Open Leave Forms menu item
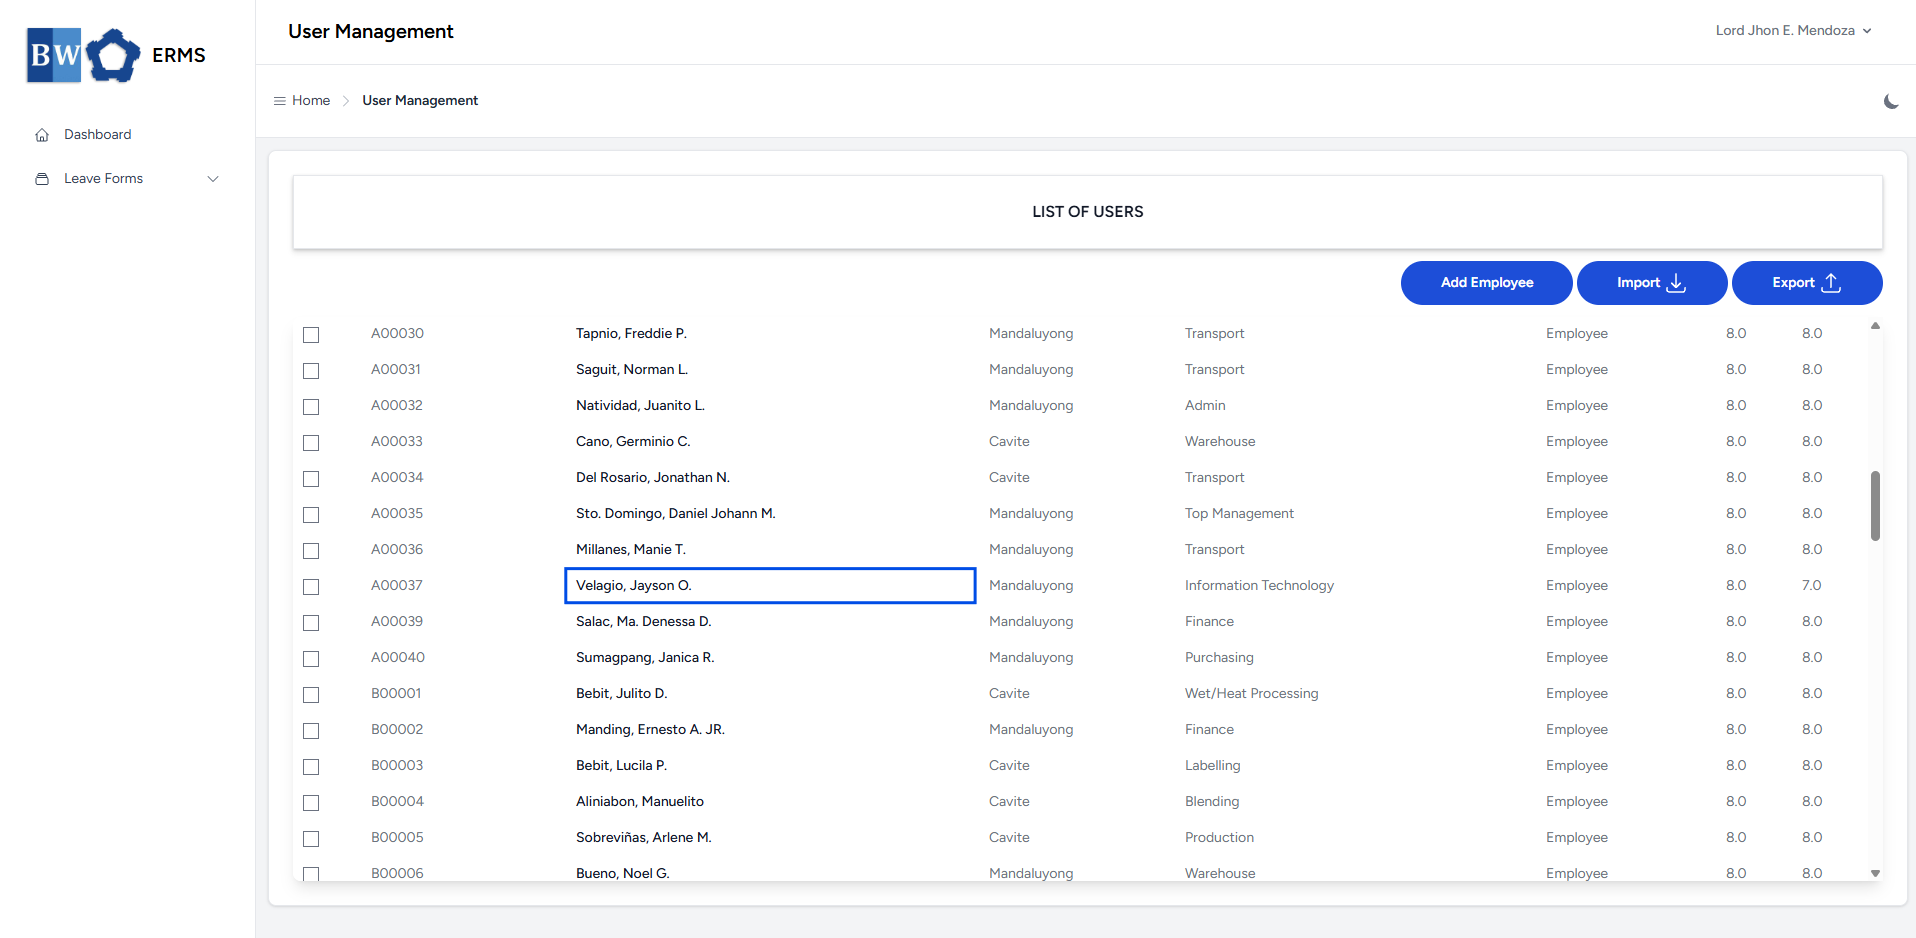 click(x=104, y=179)
